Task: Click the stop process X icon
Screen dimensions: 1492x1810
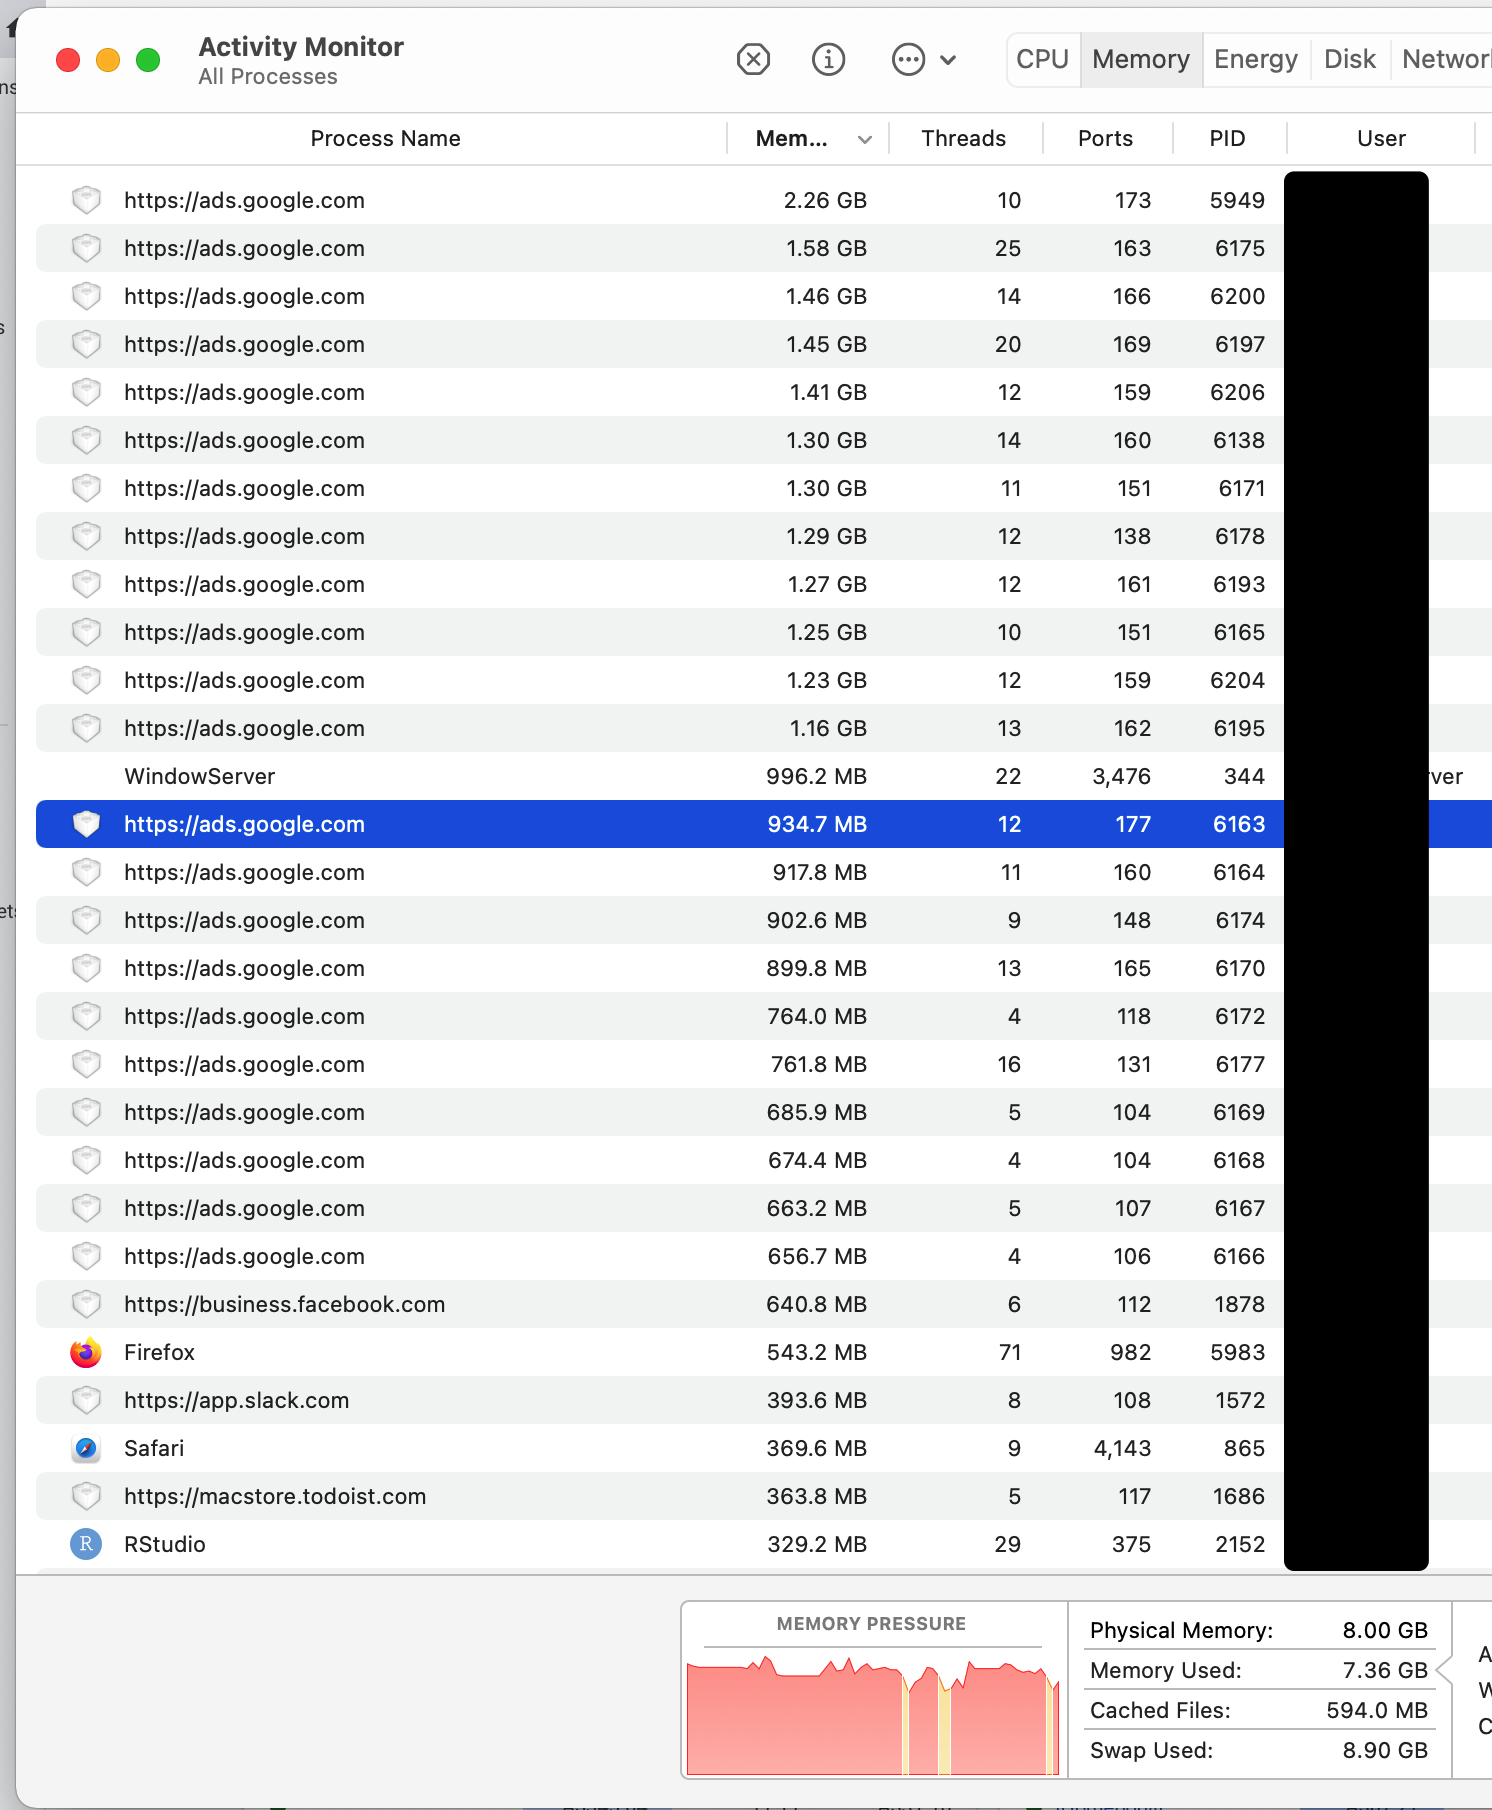Action: pyautogui.click(x=753, y=60)
